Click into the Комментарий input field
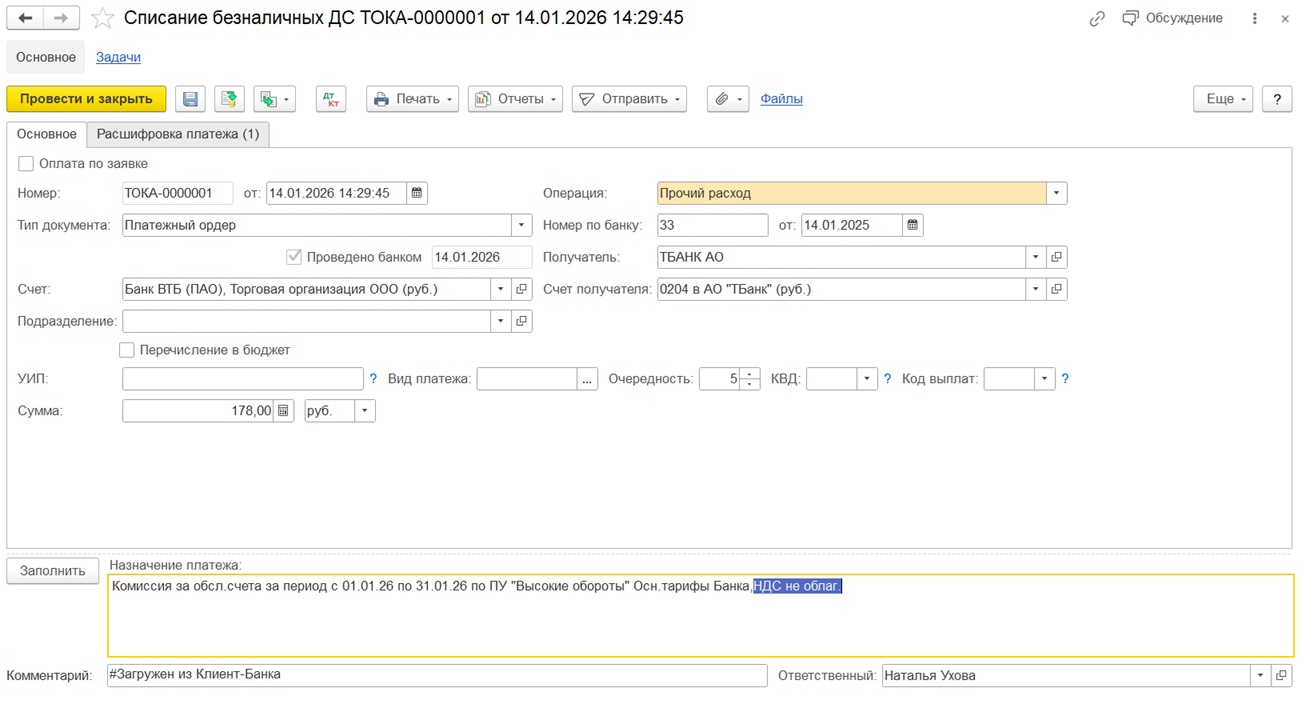 [436, 675]
